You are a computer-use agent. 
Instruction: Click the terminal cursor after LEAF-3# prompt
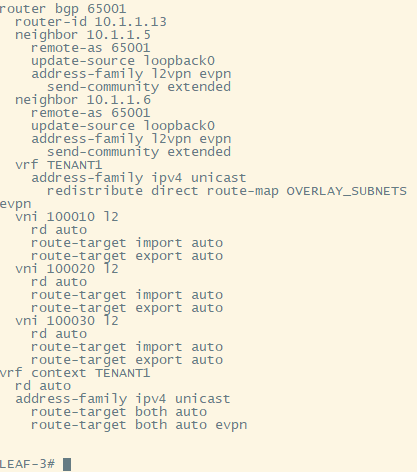(67, 464)
